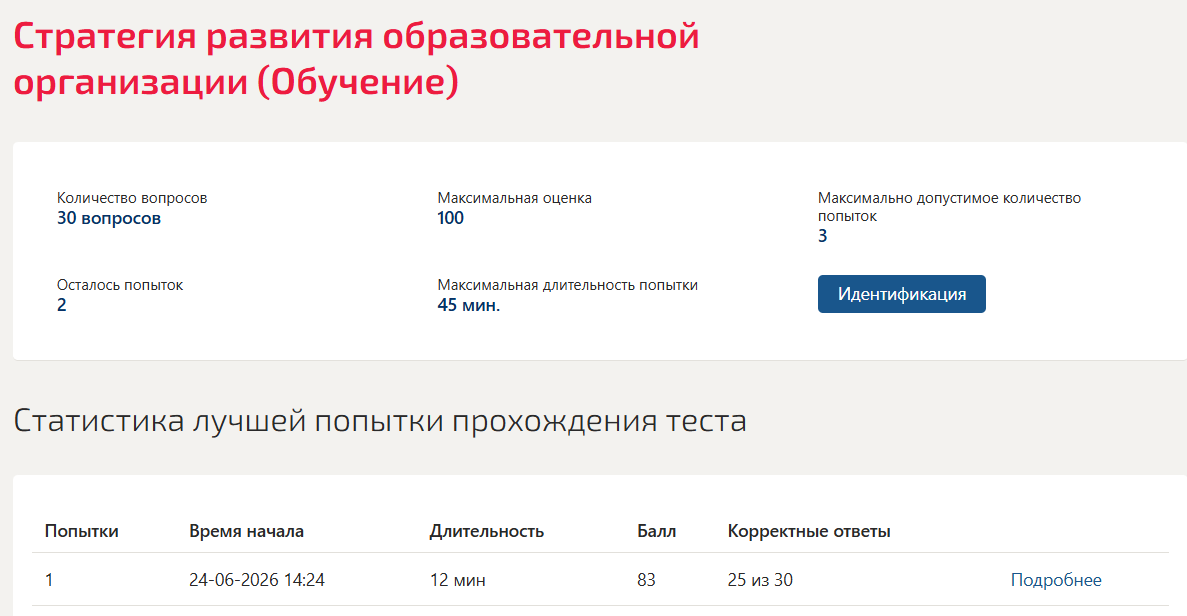The width and height of the screenshot is (1187, 616).
Task: Click the Статистика лучшей попытки heading
Action: coord(380,420)
